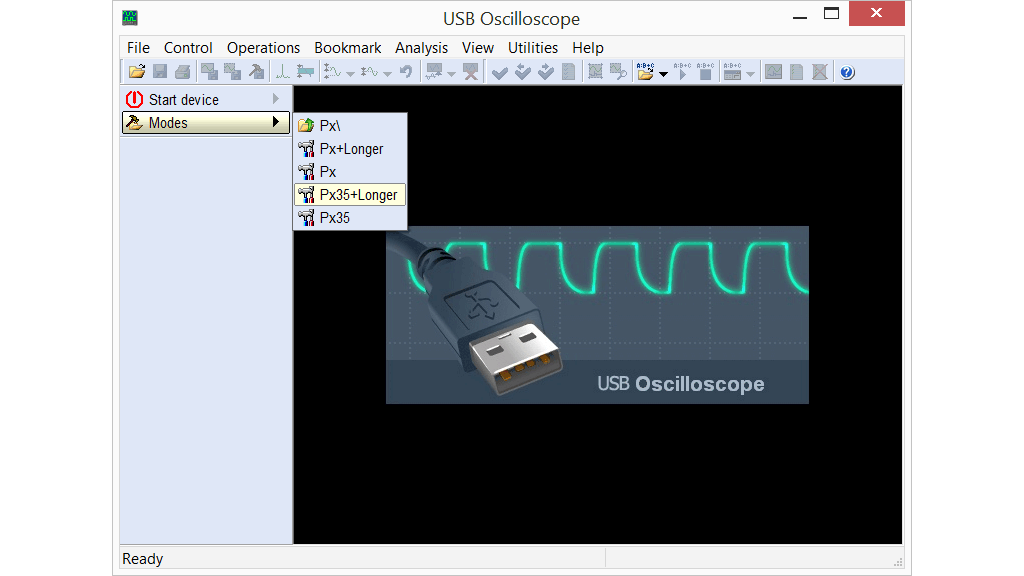This screenshot has width=1024, height=576.
Task: Open the Control menu
Action: (x=188, y=48)
